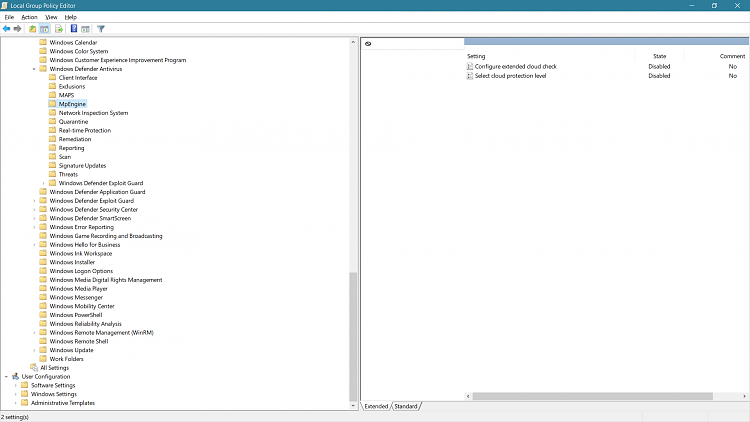Select Windows Media Digital Rights Management
The image size is (750, 422).
106,280
